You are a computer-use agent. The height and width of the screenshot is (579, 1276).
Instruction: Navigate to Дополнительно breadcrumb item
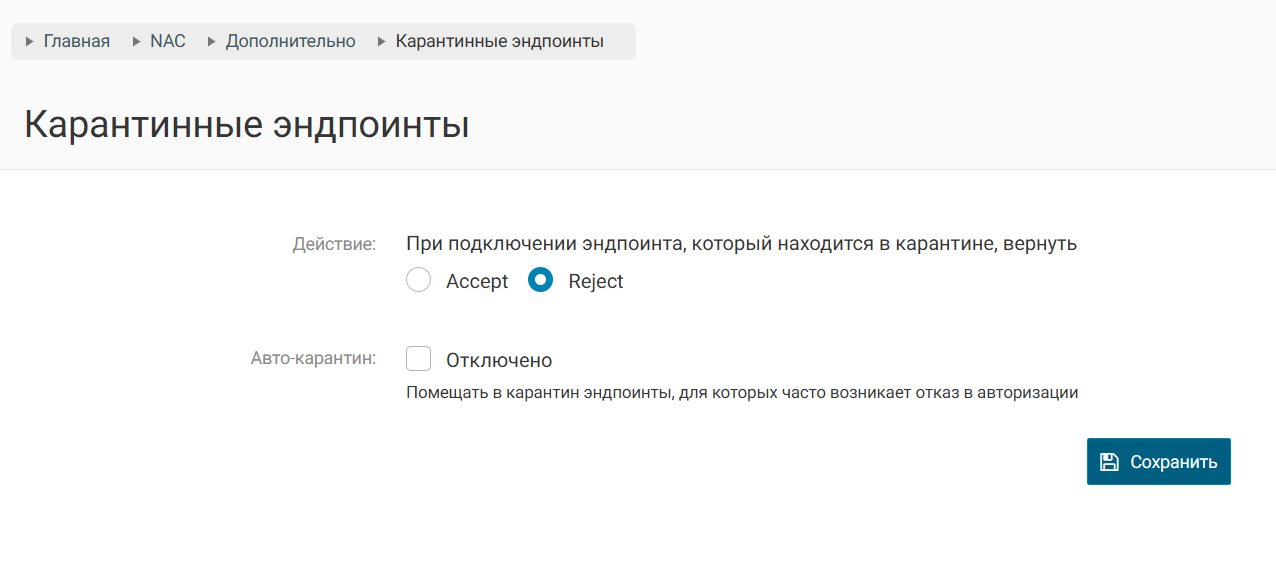point(291,42)
